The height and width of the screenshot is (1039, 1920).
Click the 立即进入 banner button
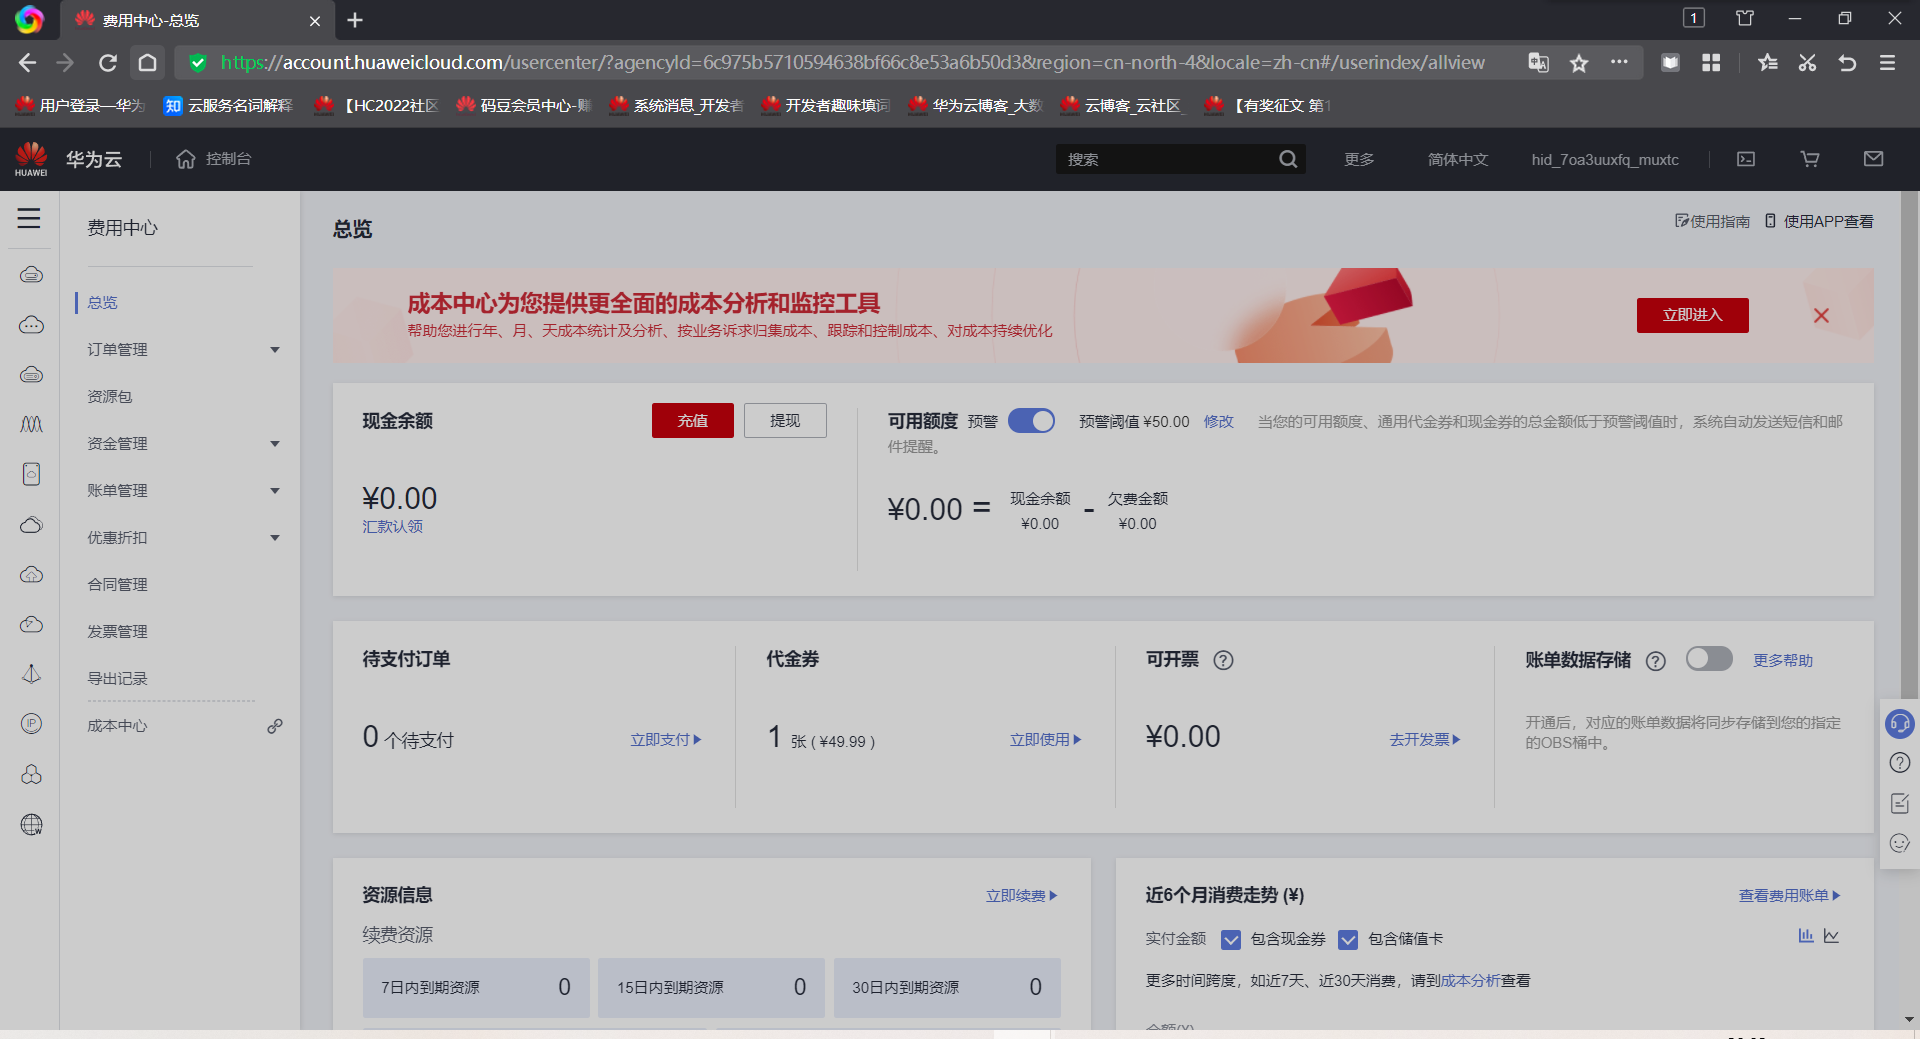coord(1692,315)
